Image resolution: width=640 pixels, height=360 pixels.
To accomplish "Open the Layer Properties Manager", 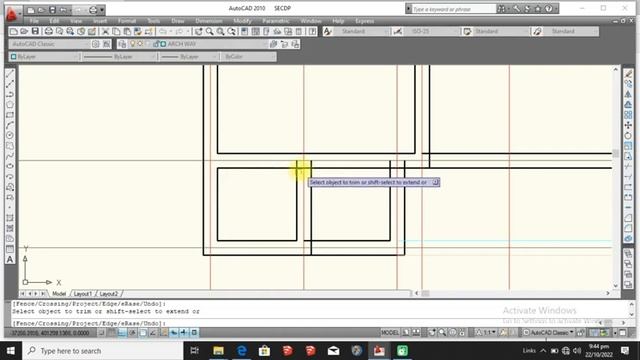I will pos(122,44).
